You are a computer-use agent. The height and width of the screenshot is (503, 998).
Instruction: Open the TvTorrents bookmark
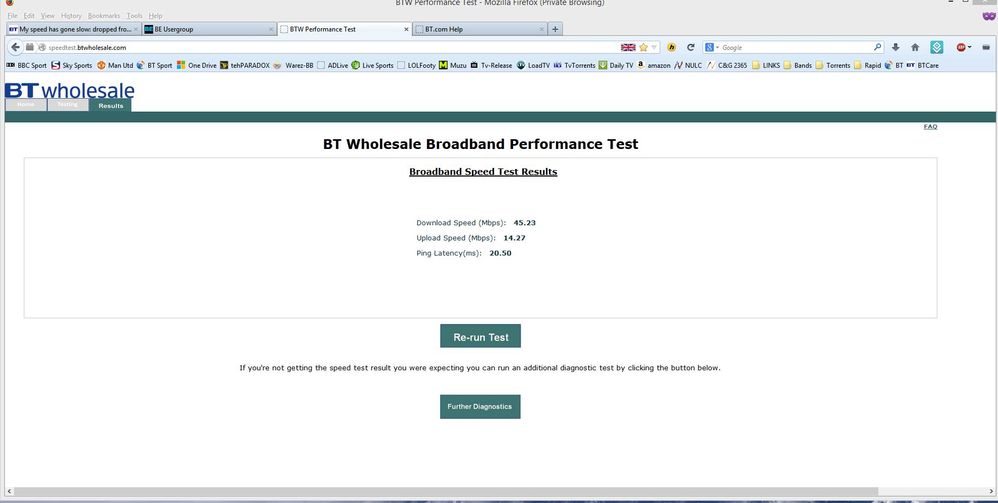coord(574,65)
